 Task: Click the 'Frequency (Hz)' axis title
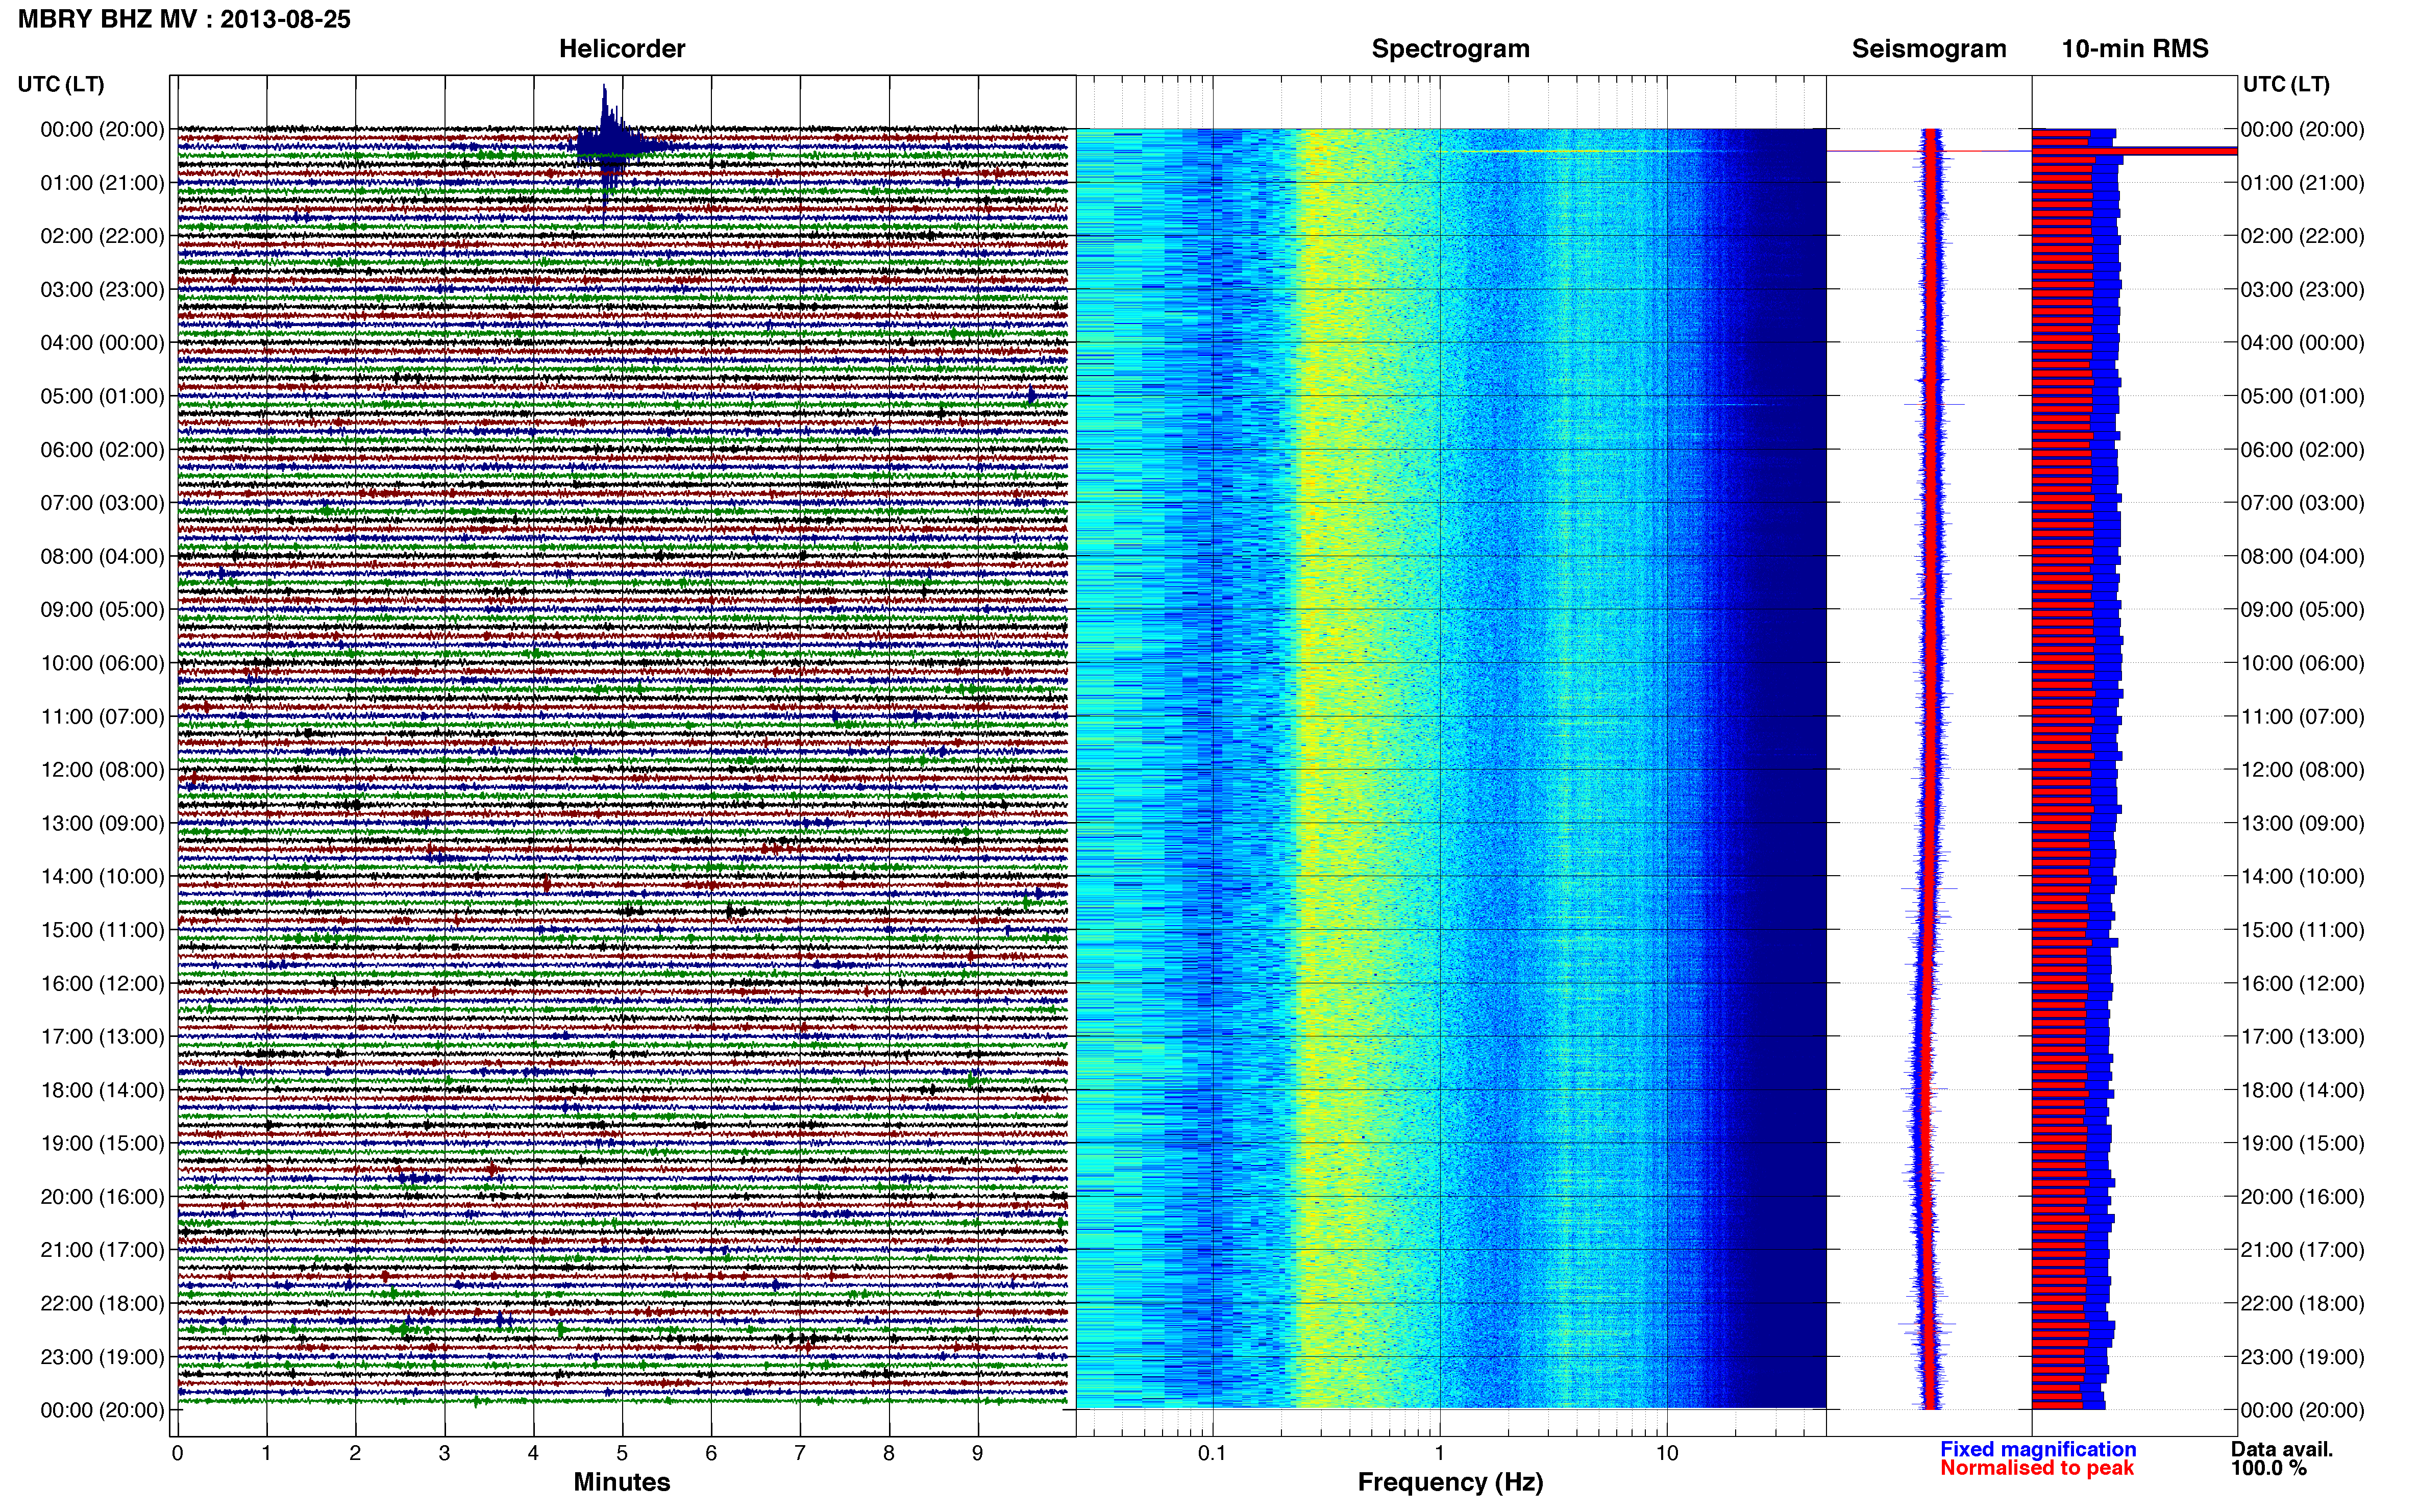tap(1450, 1482)
